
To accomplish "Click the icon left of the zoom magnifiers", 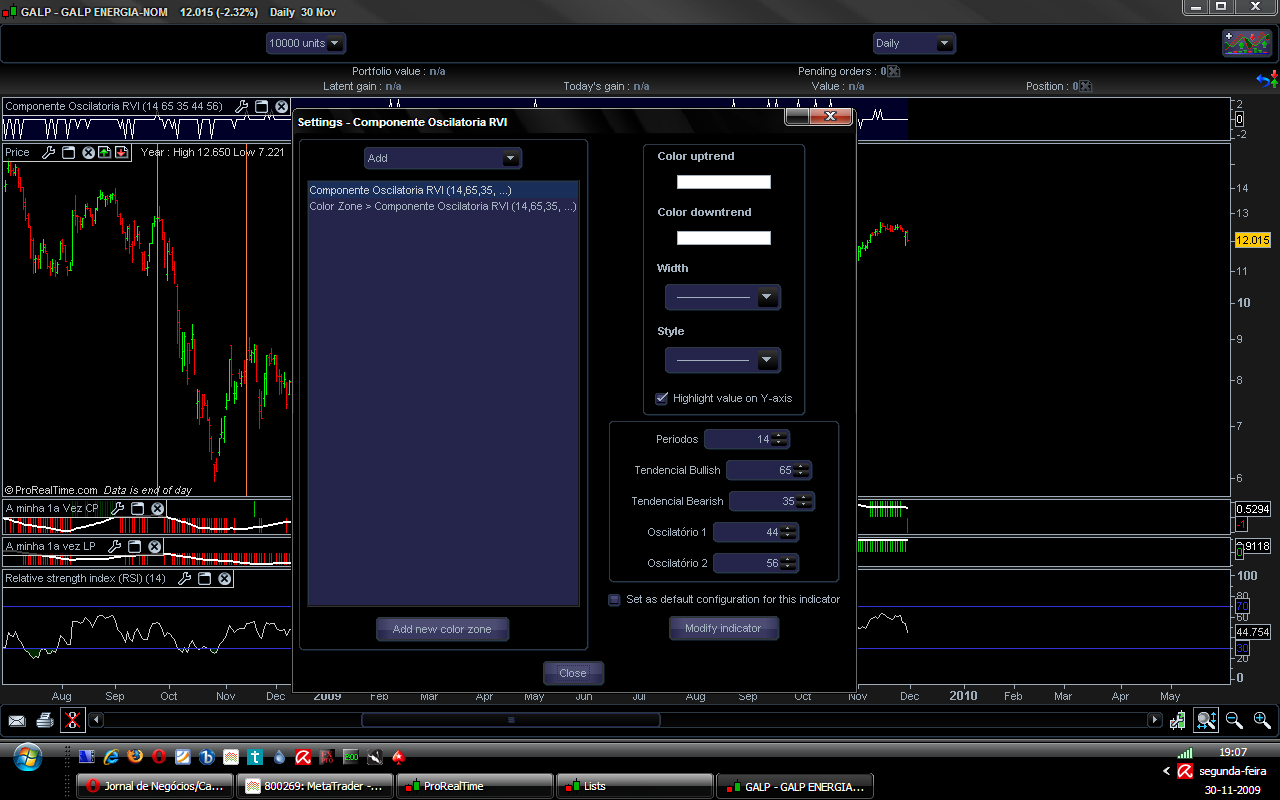I will 1179,719.
